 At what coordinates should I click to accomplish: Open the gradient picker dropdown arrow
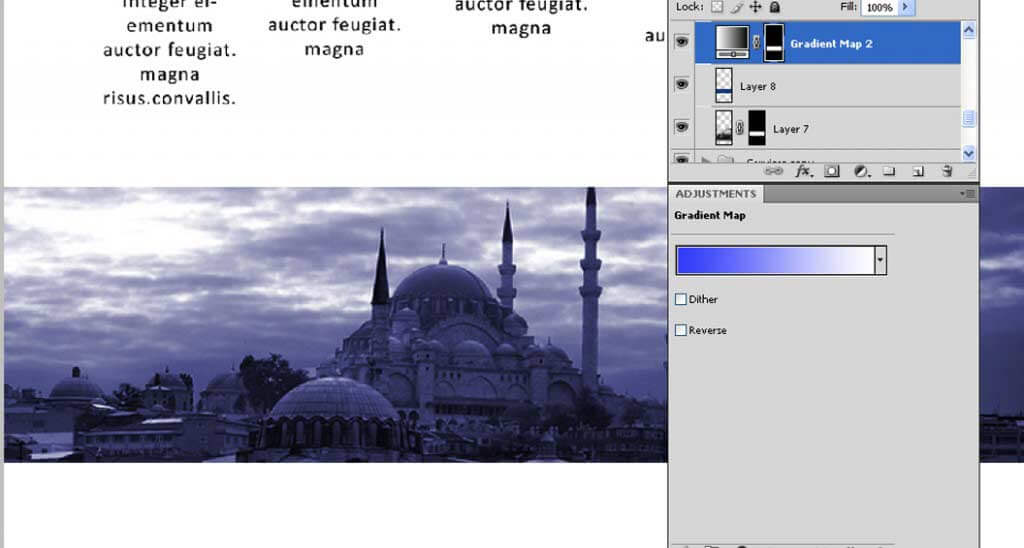pos(880,260)
